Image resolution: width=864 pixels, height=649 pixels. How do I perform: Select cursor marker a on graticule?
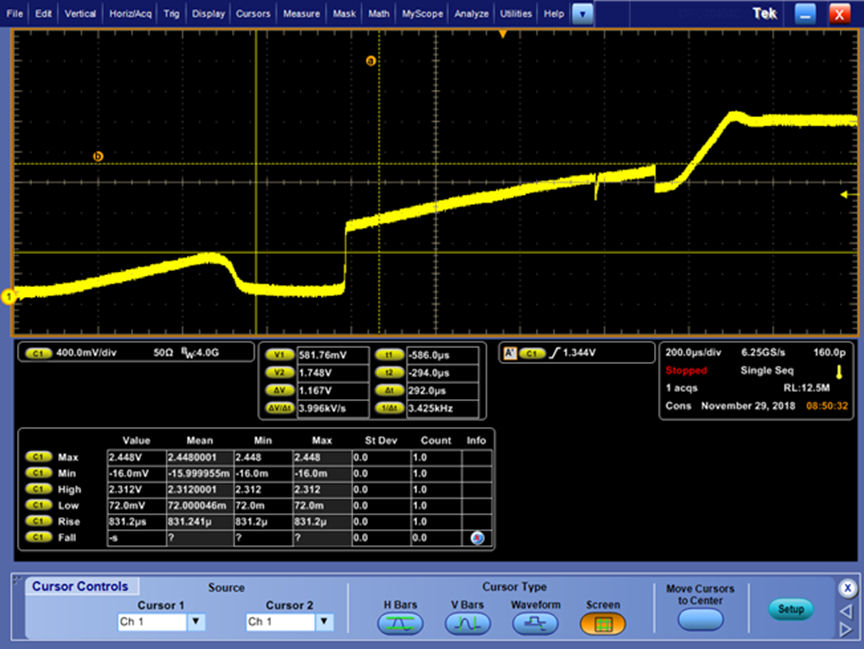pyautogui.click(x=371, y=61)
